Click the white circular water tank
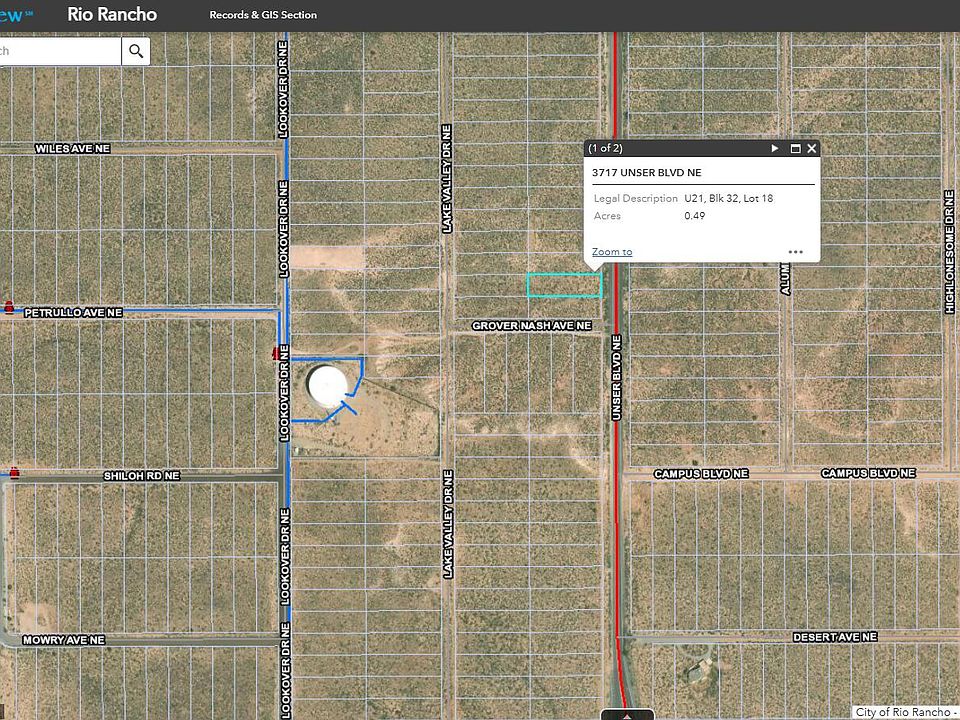Image resolution: width=960 pixels, height=720 pixels. click(x=328, y=386)
